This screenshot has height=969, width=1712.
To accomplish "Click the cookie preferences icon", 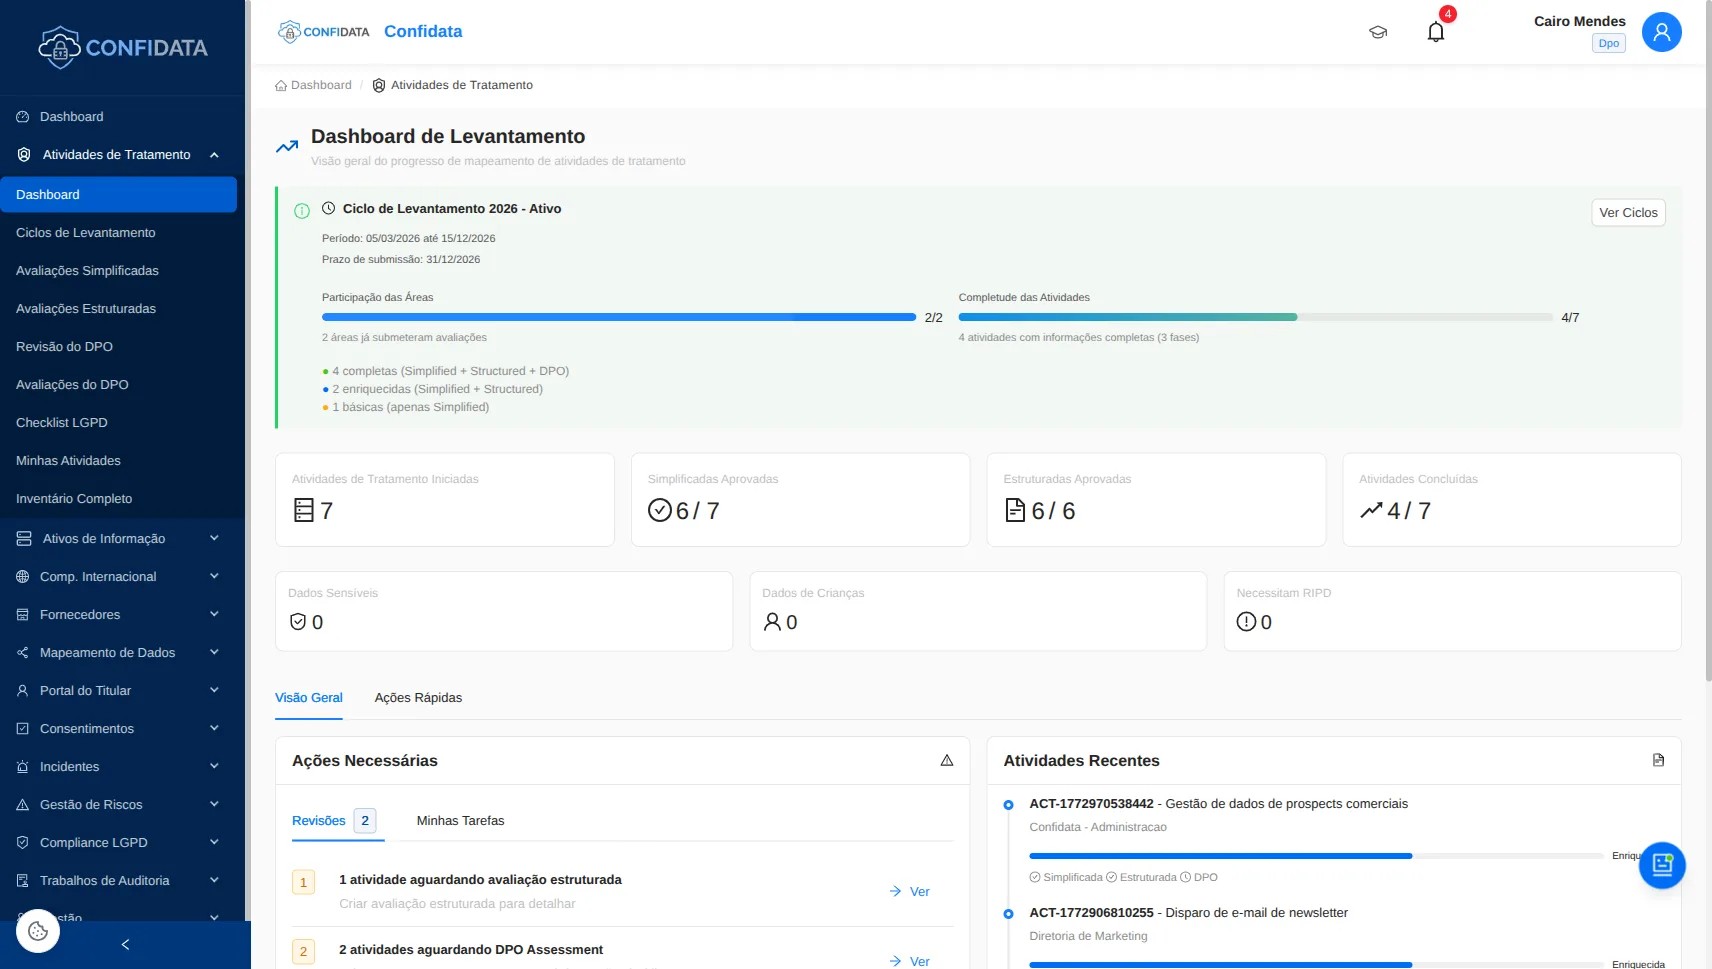I will pyautogui.click(x=38, y=931).
